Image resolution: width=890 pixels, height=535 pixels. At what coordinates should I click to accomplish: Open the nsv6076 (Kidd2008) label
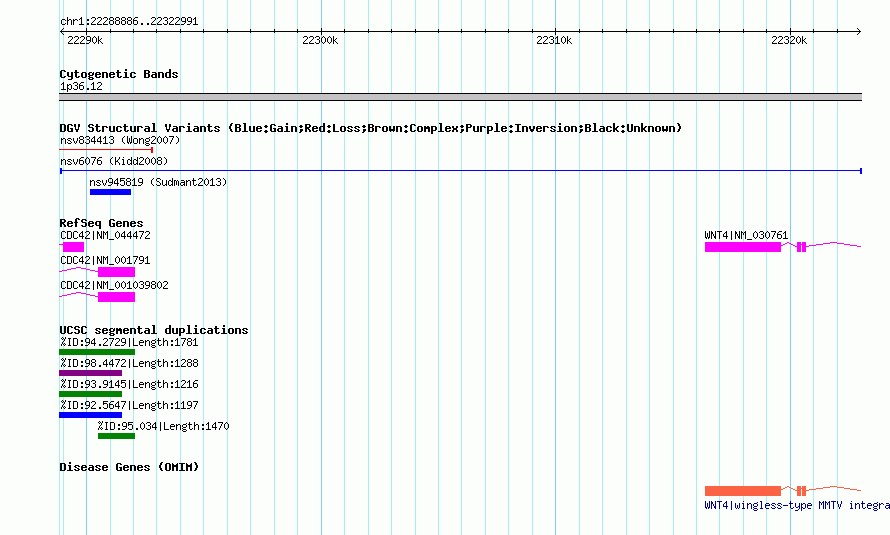(x=114, y=161)
